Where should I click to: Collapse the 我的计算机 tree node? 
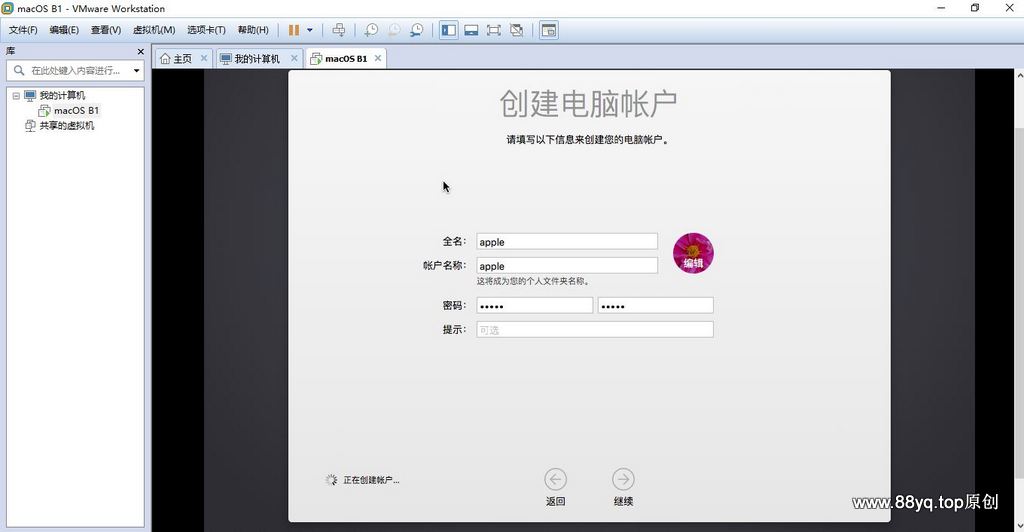click(16, 95)
